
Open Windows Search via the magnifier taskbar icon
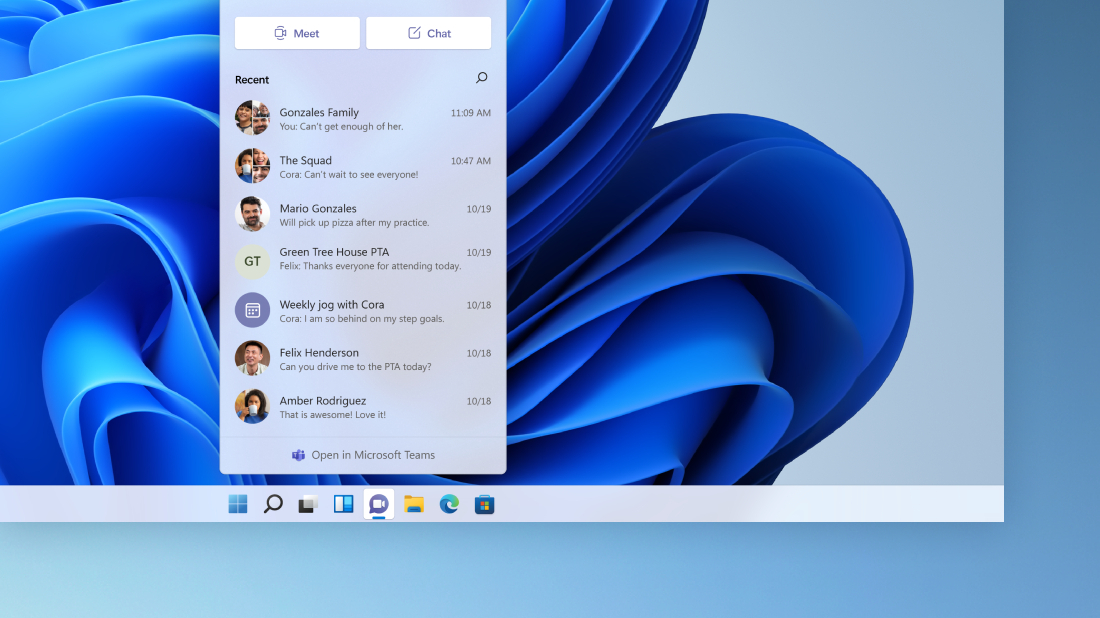(272, 504)
